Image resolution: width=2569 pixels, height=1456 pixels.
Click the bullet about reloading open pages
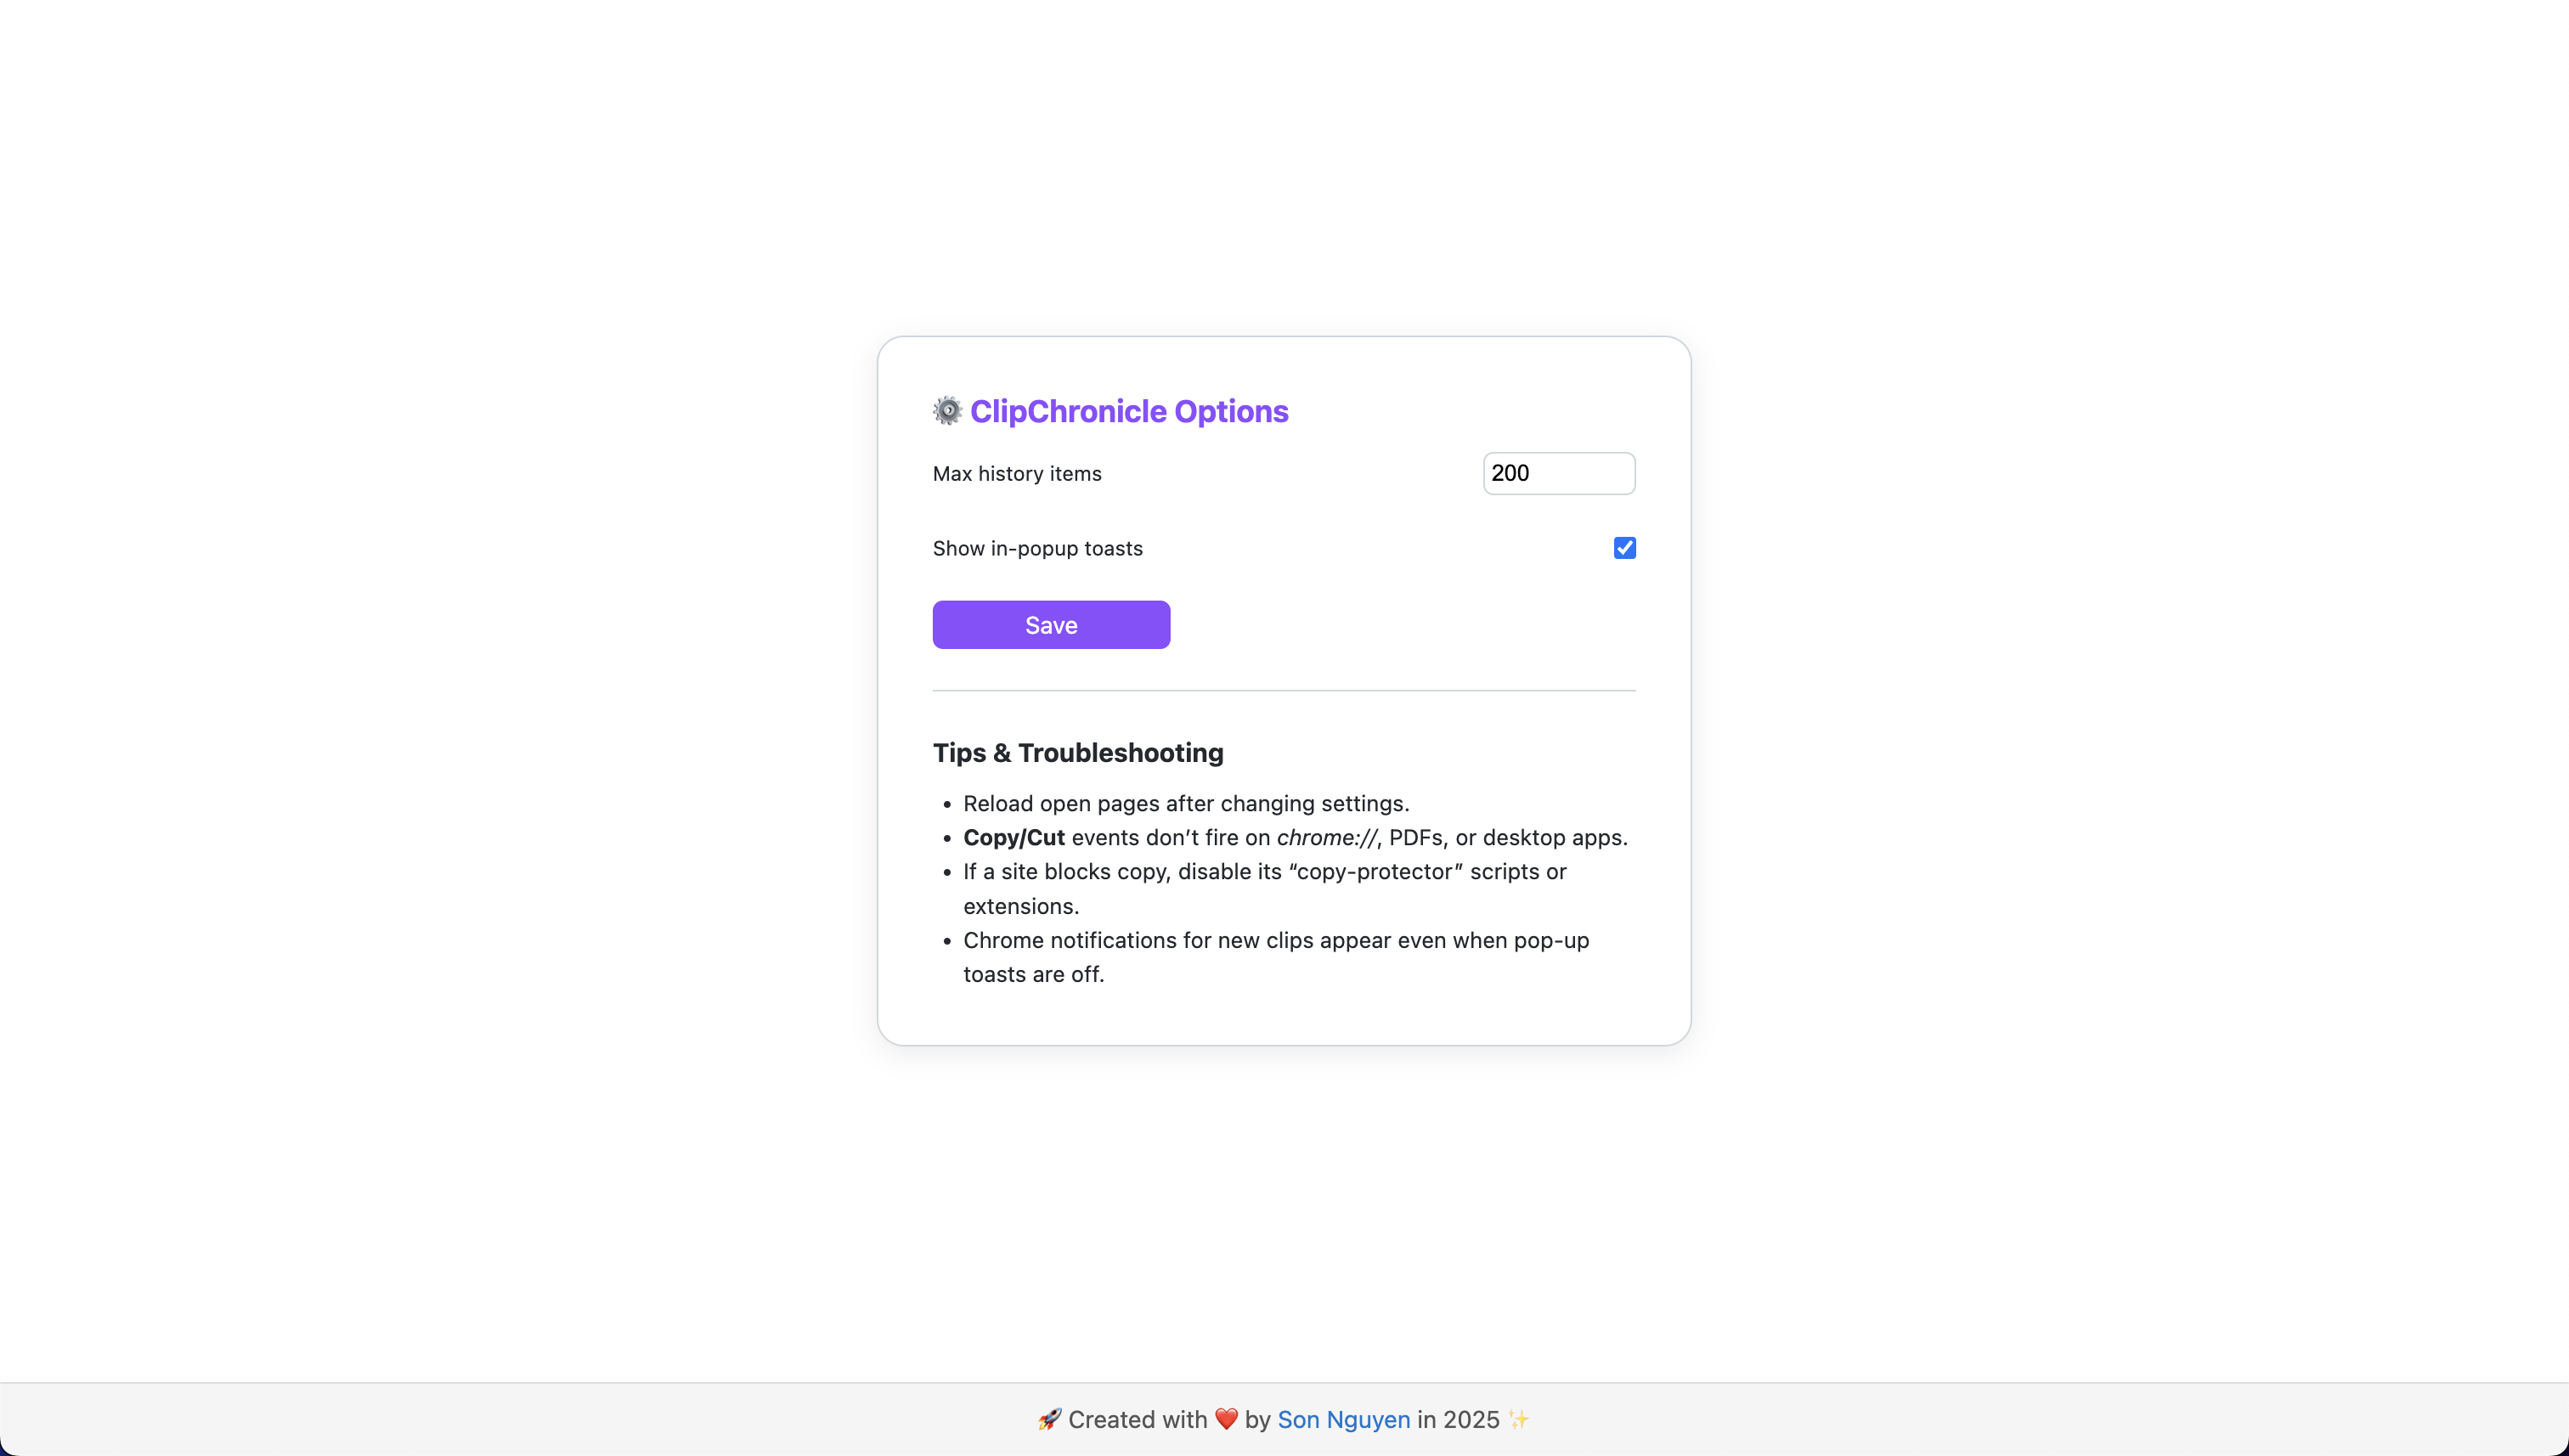pos(1185,803)
